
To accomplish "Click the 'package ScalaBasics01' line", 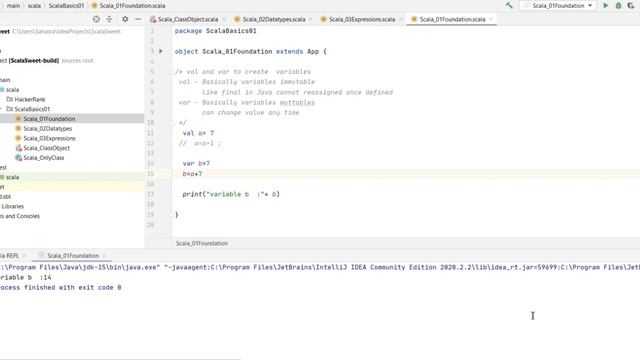I will pos(216,31).
